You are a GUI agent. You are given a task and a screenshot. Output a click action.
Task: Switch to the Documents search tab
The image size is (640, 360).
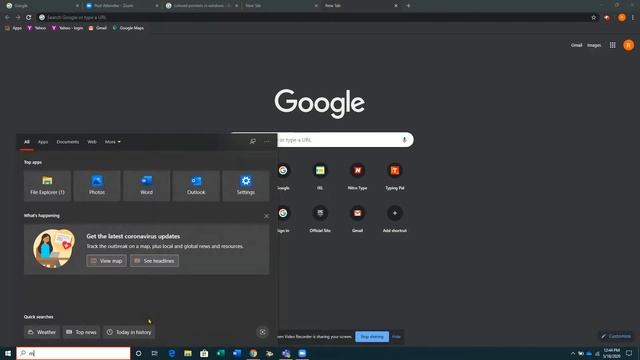point(68,142)
